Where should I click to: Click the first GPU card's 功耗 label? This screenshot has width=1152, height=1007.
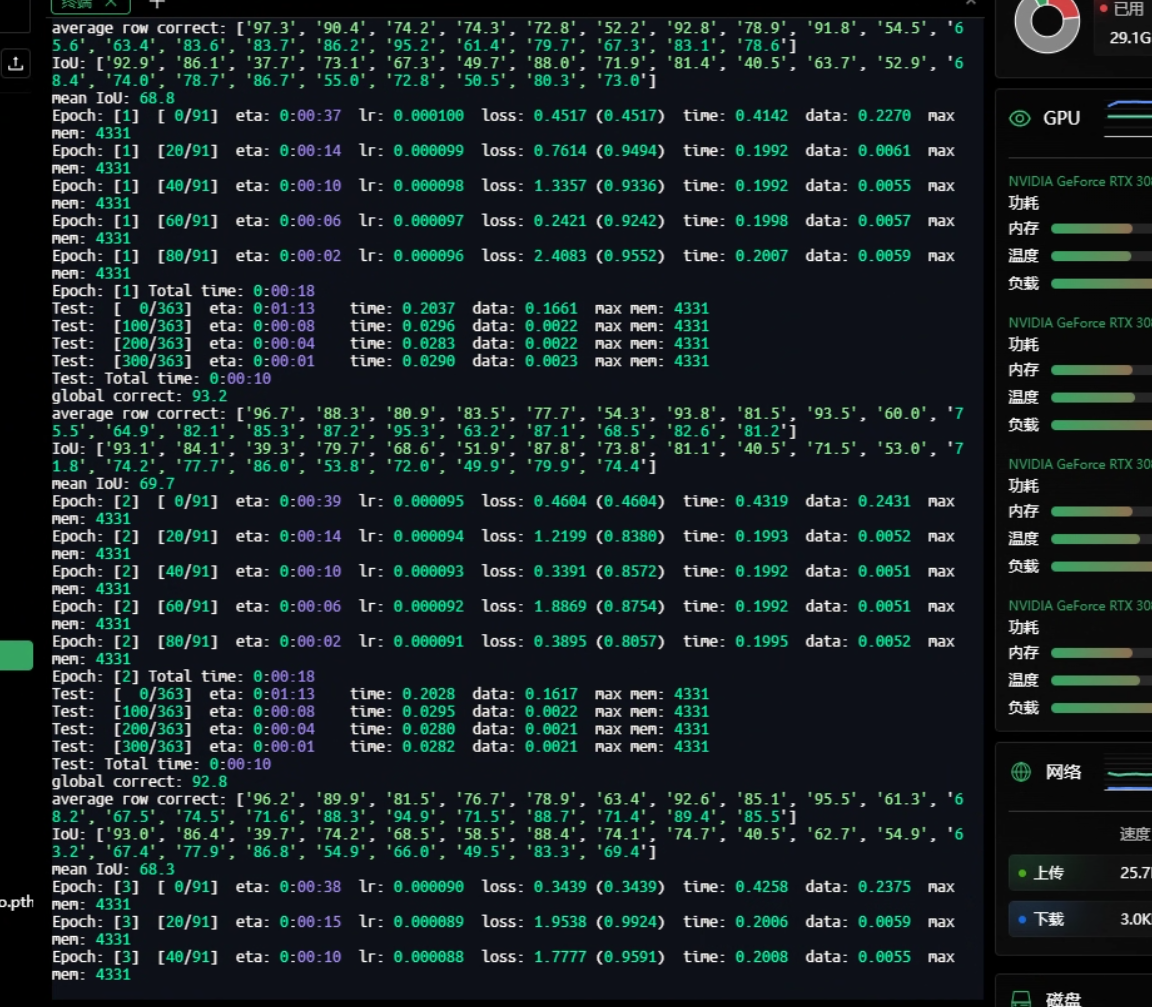[1023, 203]
